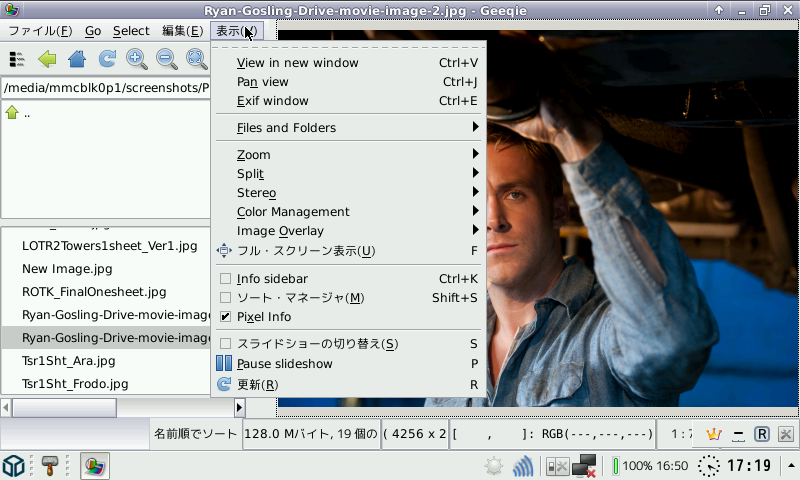The height and width of the screenshot is (480, 800).
Task: Click the brightness sun tray icon
Action: [x=494, y=466]
